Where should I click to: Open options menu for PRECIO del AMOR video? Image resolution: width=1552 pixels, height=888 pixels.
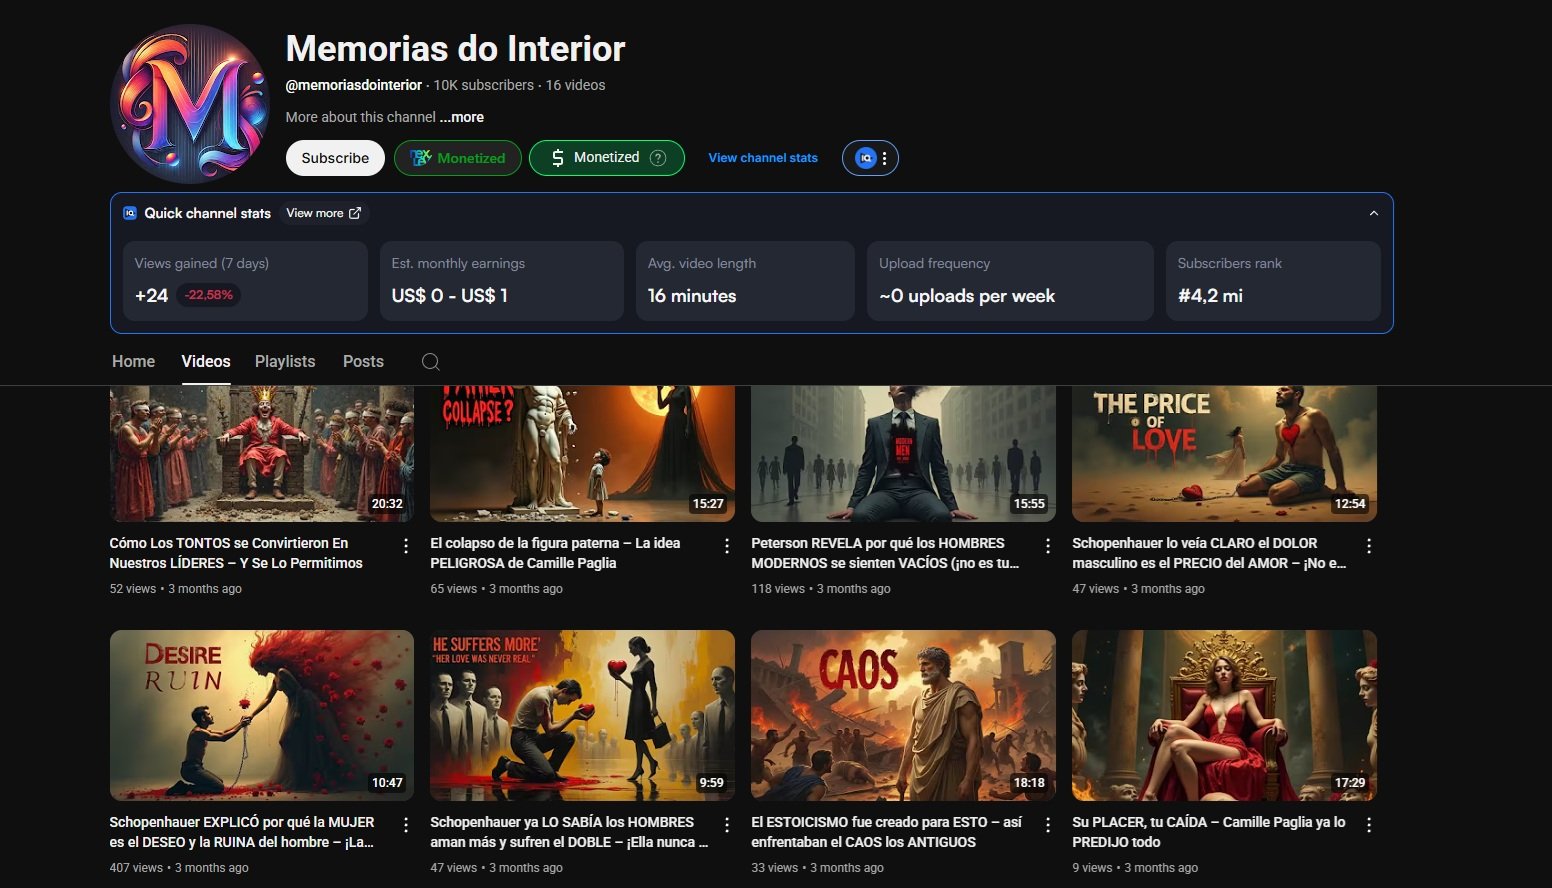click(1369, 546)
